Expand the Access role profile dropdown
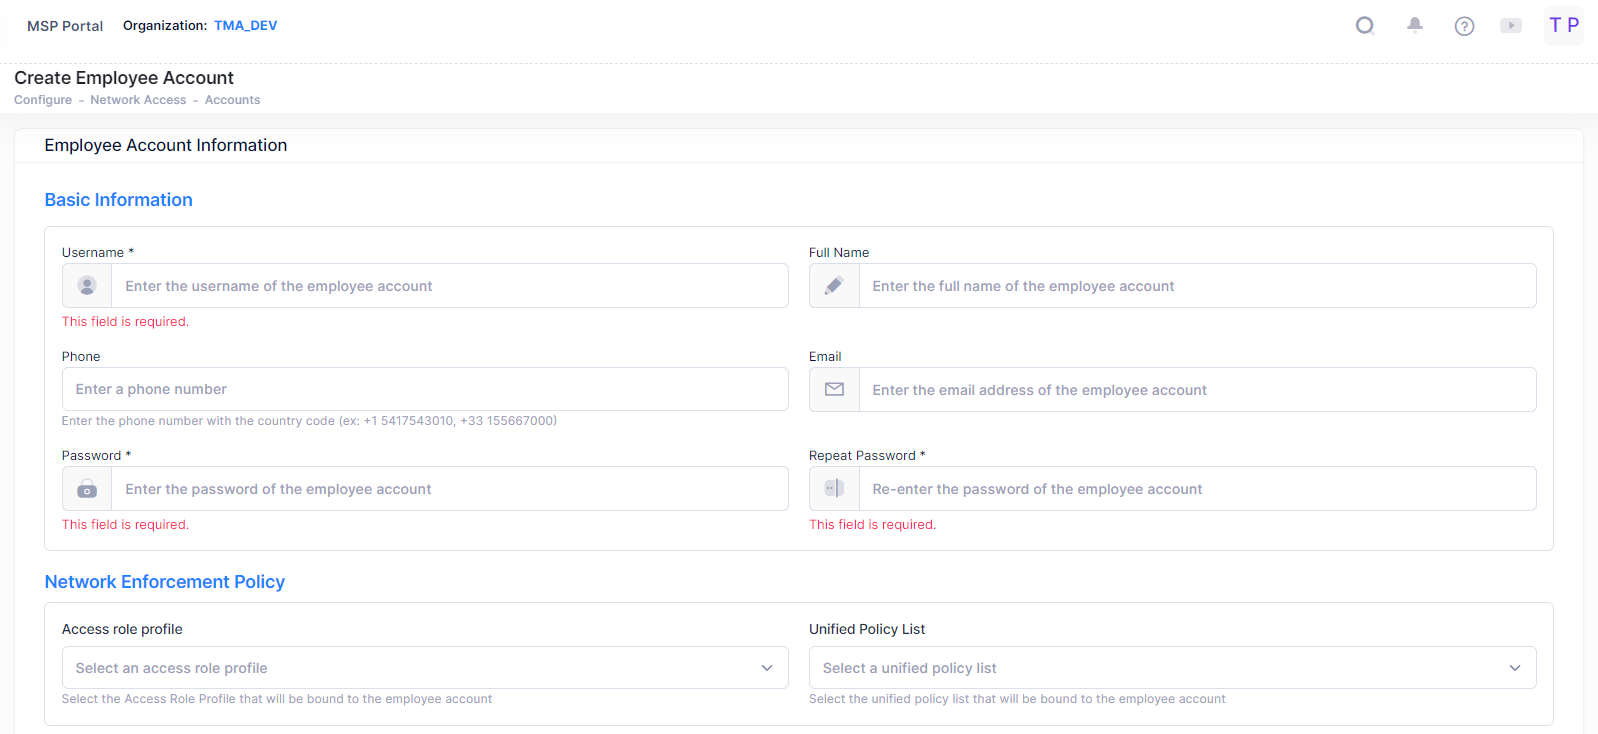The height and width of the screenshot is (734, 1598). pyautogui.click(x=425, y=668)
